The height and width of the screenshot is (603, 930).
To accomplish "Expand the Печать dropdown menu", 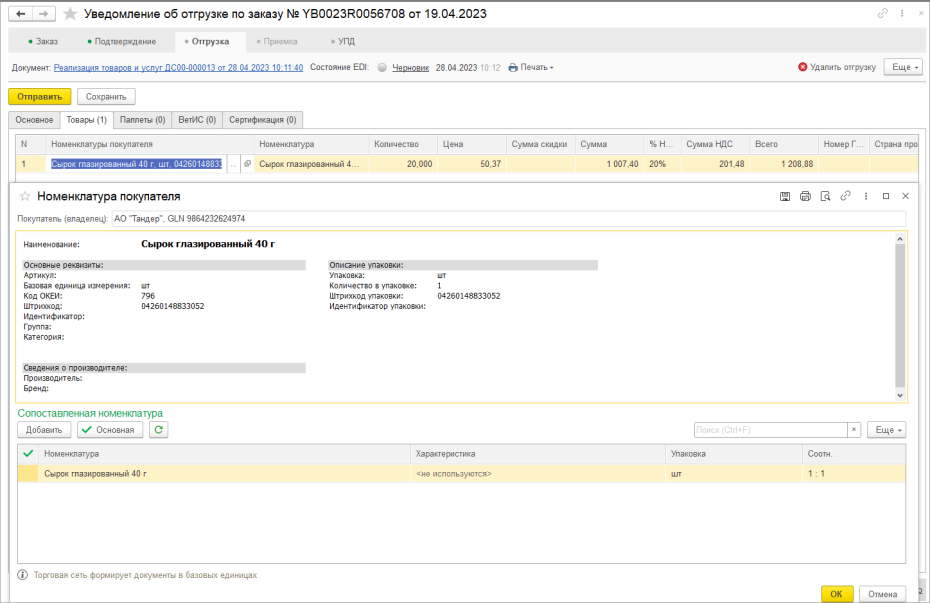I will [531, 68].
